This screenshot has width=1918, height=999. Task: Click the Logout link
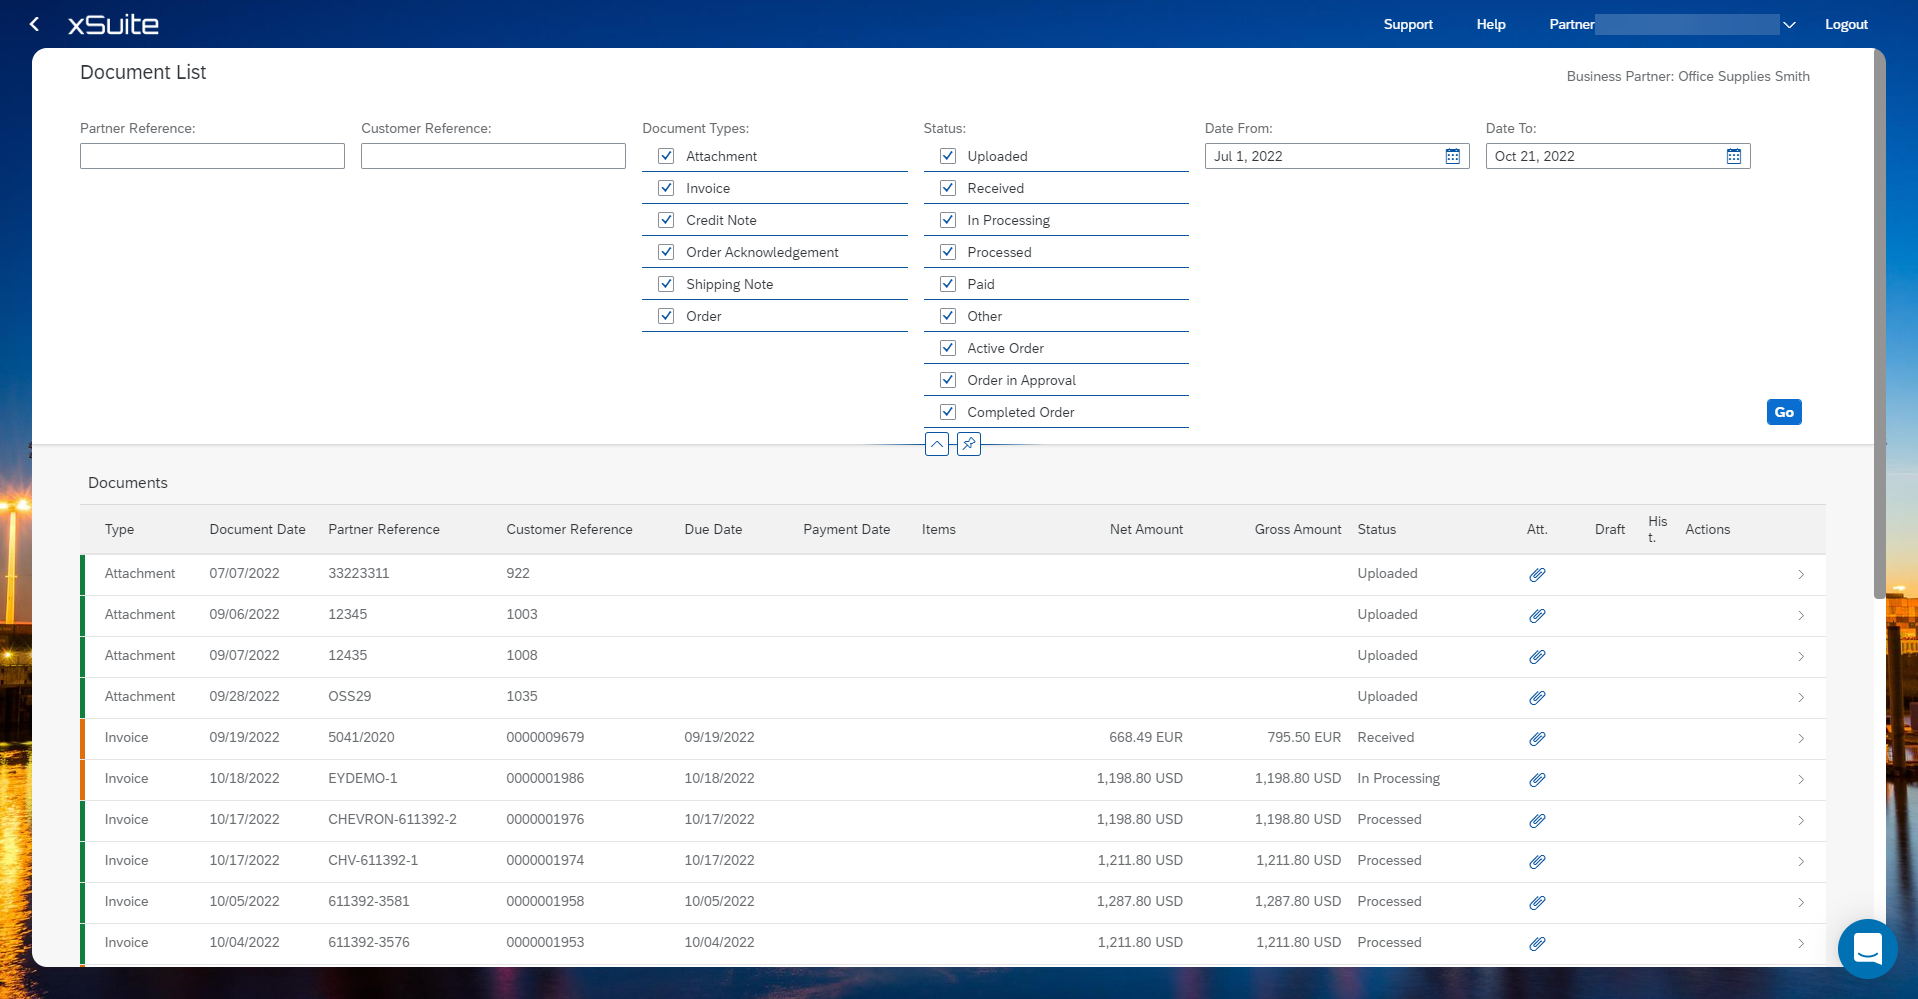click(1845, 25)
